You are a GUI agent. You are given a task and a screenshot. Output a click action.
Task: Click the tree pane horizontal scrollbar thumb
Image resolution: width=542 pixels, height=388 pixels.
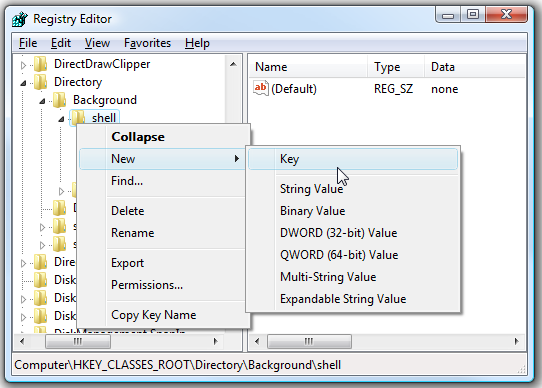coord(78,342)
